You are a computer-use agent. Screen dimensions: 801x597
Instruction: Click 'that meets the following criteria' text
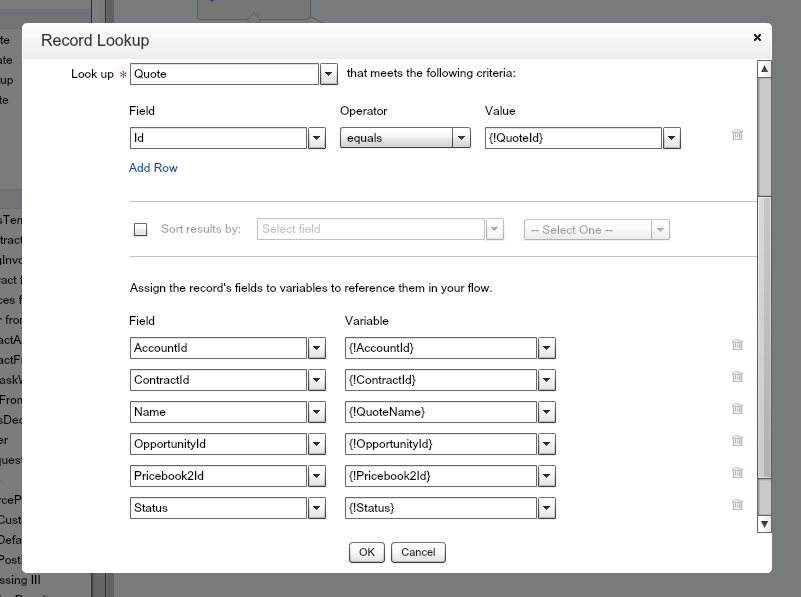(x=431, y=73)
